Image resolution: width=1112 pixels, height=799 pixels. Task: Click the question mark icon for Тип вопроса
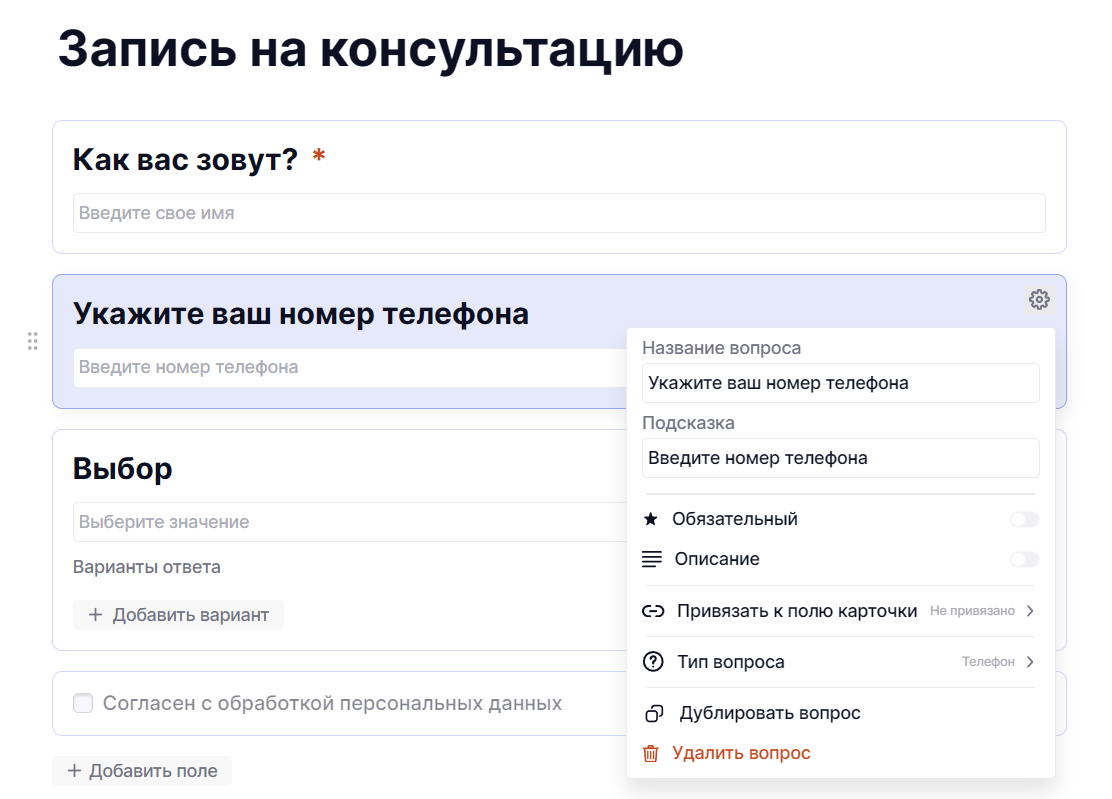(x=653, y=662)
